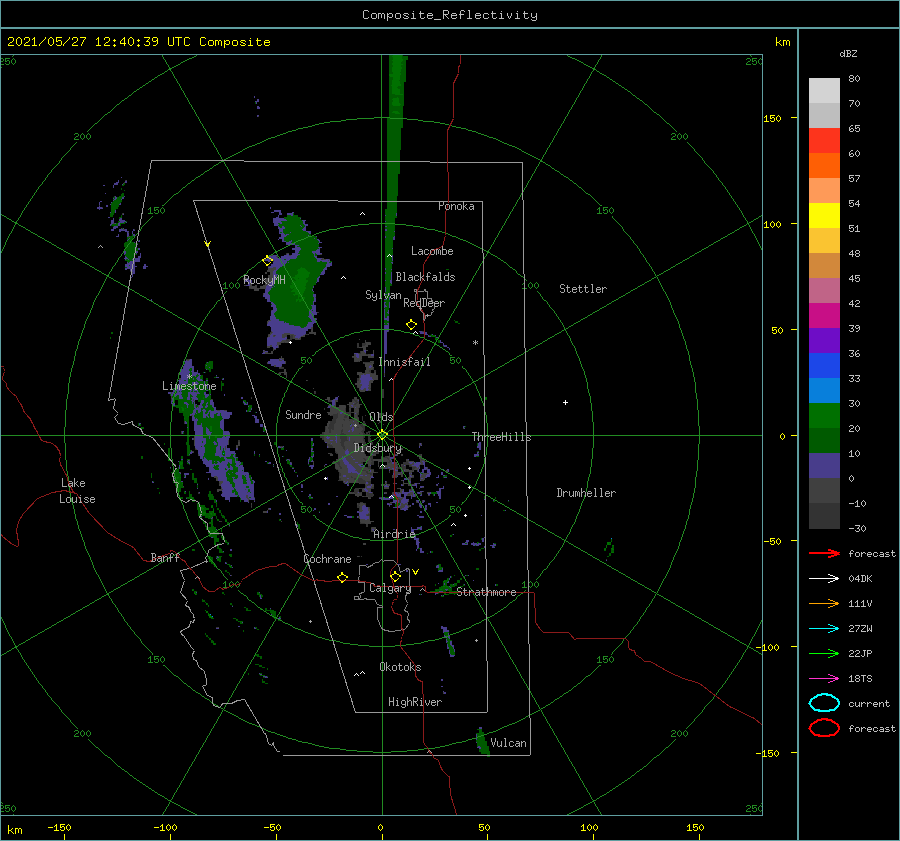Click the 57 value on the dBZ scale
900x841 pixels.
[x=854, y=179]
